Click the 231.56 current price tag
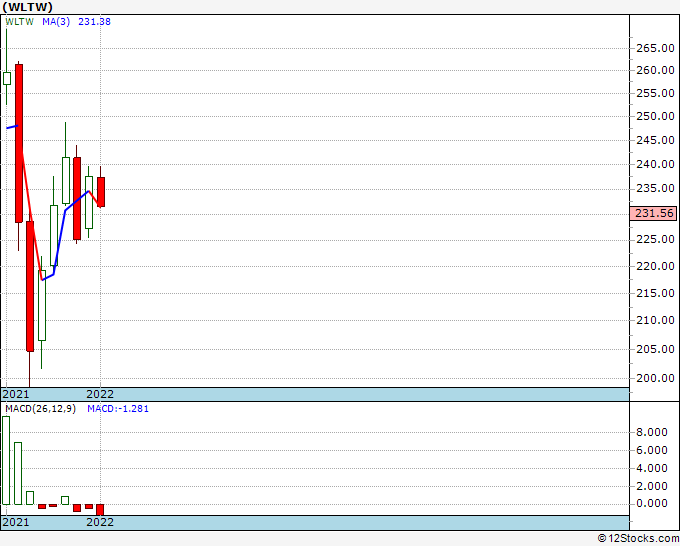Screen dimensions: 680x546 click(654, 213)
